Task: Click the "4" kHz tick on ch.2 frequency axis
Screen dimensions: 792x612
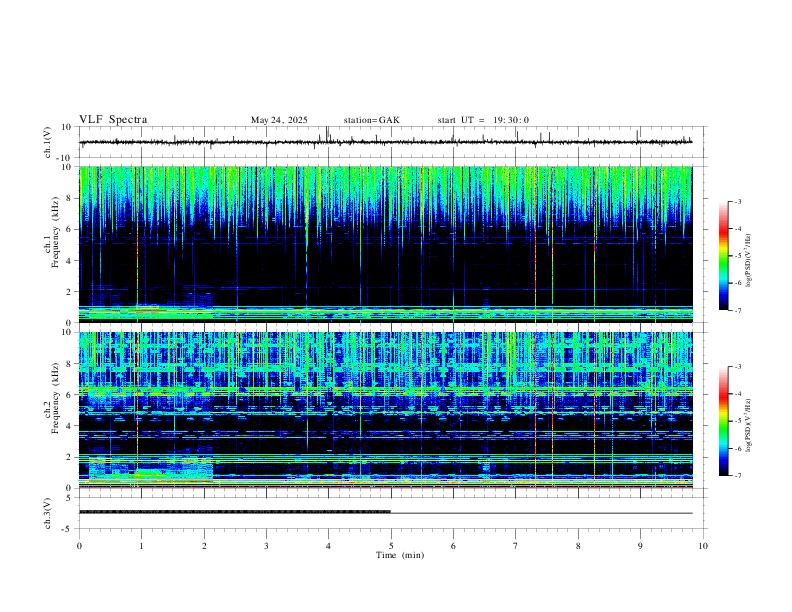Action: click(x=70, y=426)
